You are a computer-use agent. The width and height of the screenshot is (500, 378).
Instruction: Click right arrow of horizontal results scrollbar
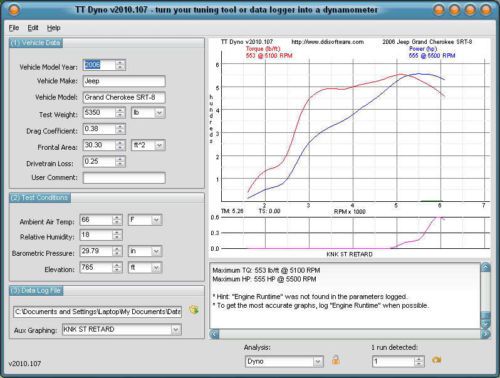pos(485,334)
